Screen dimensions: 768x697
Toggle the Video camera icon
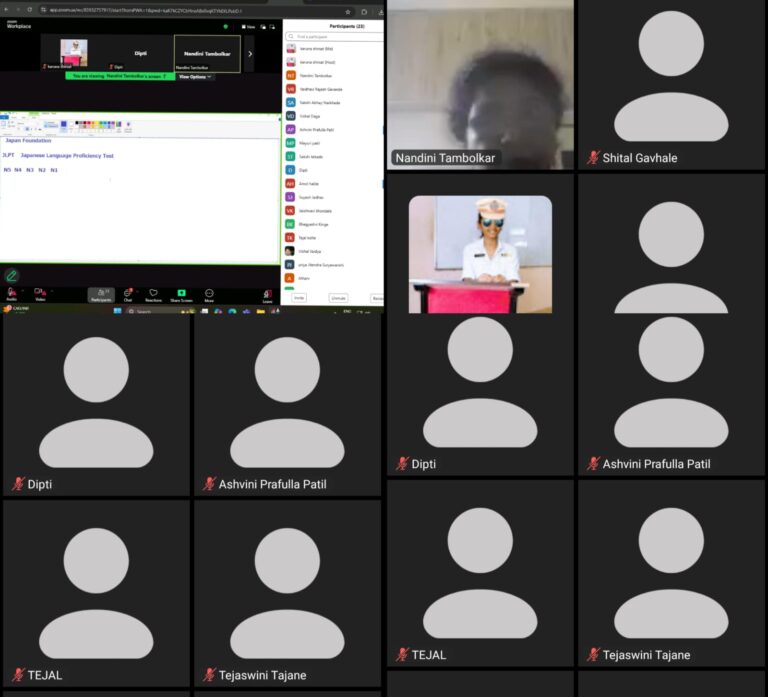click(40, 293)
